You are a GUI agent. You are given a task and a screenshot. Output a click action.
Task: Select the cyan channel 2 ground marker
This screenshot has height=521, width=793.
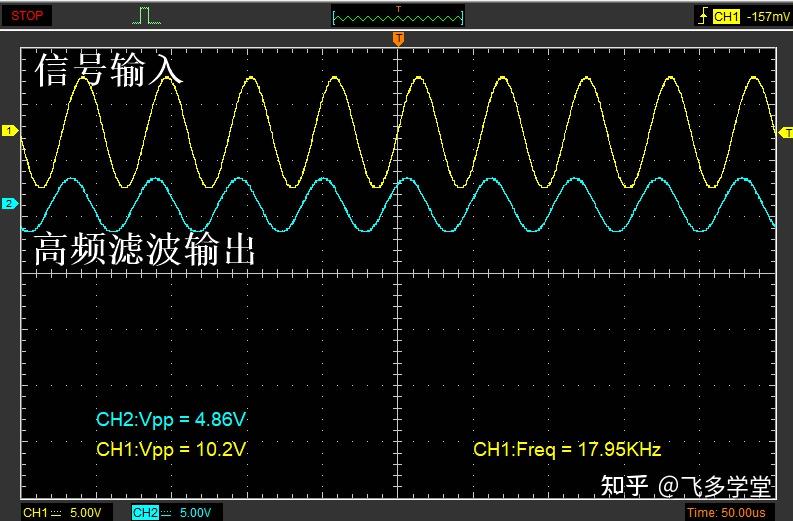(10, 204)
